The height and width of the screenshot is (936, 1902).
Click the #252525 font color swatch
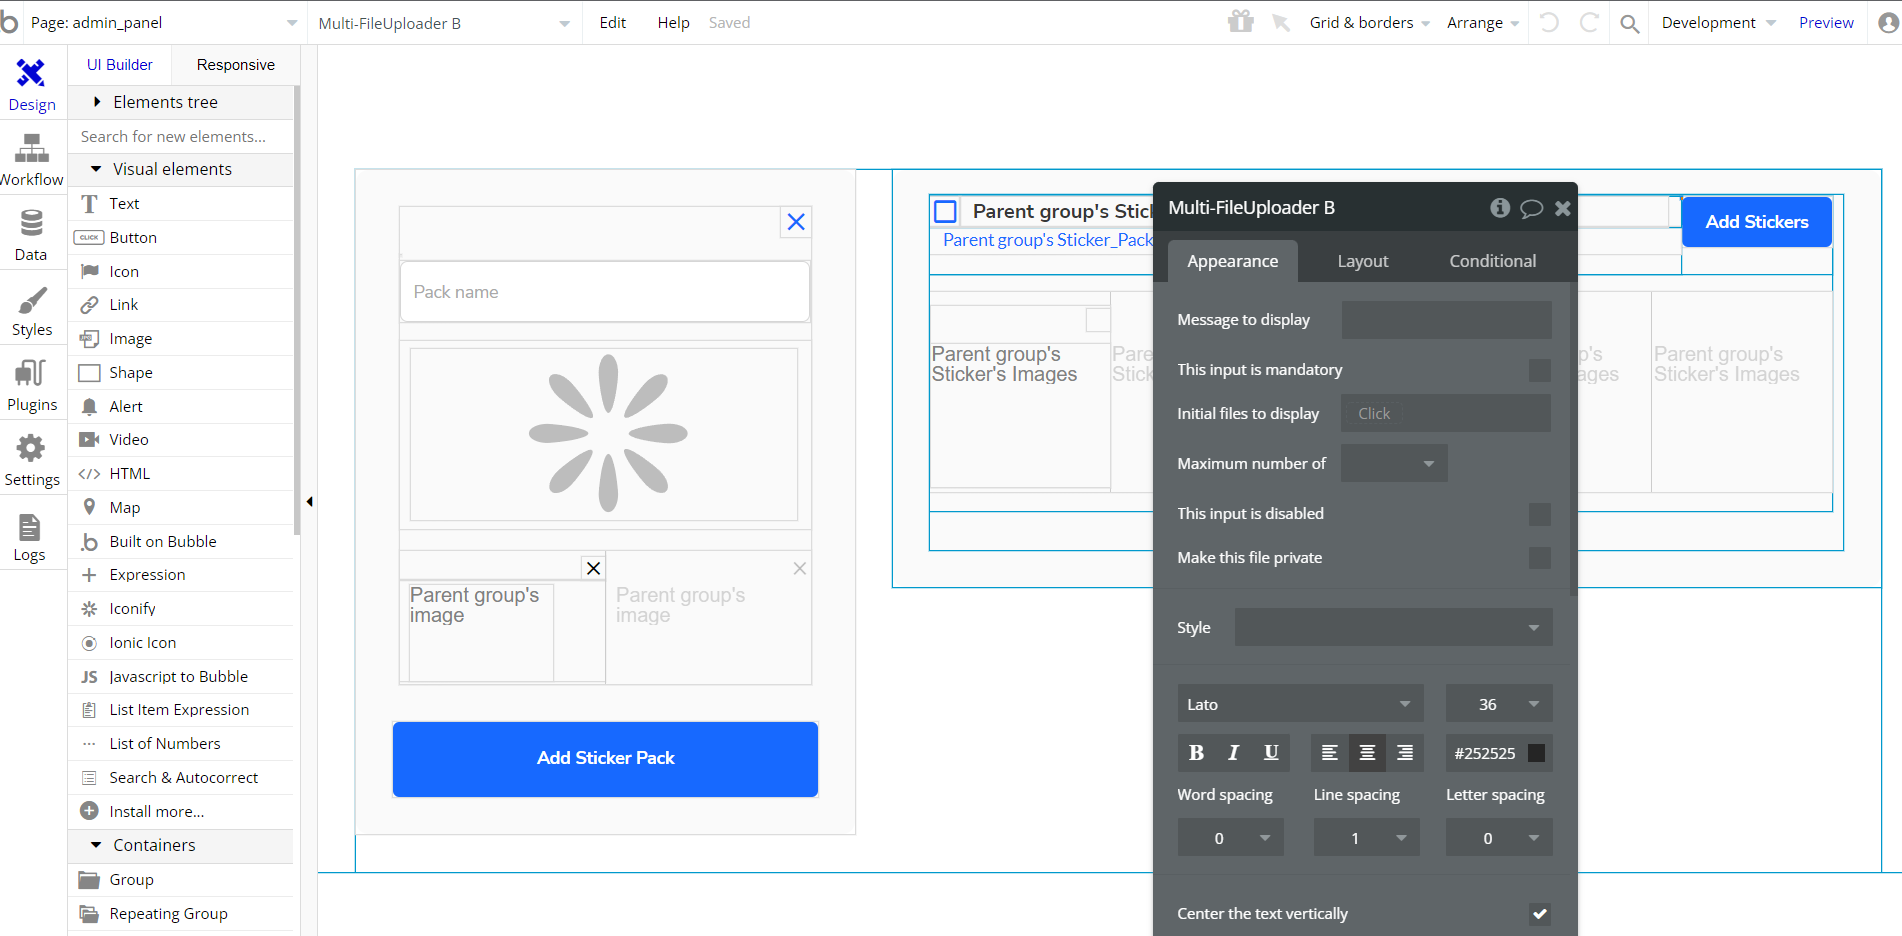coord(1536,753)
